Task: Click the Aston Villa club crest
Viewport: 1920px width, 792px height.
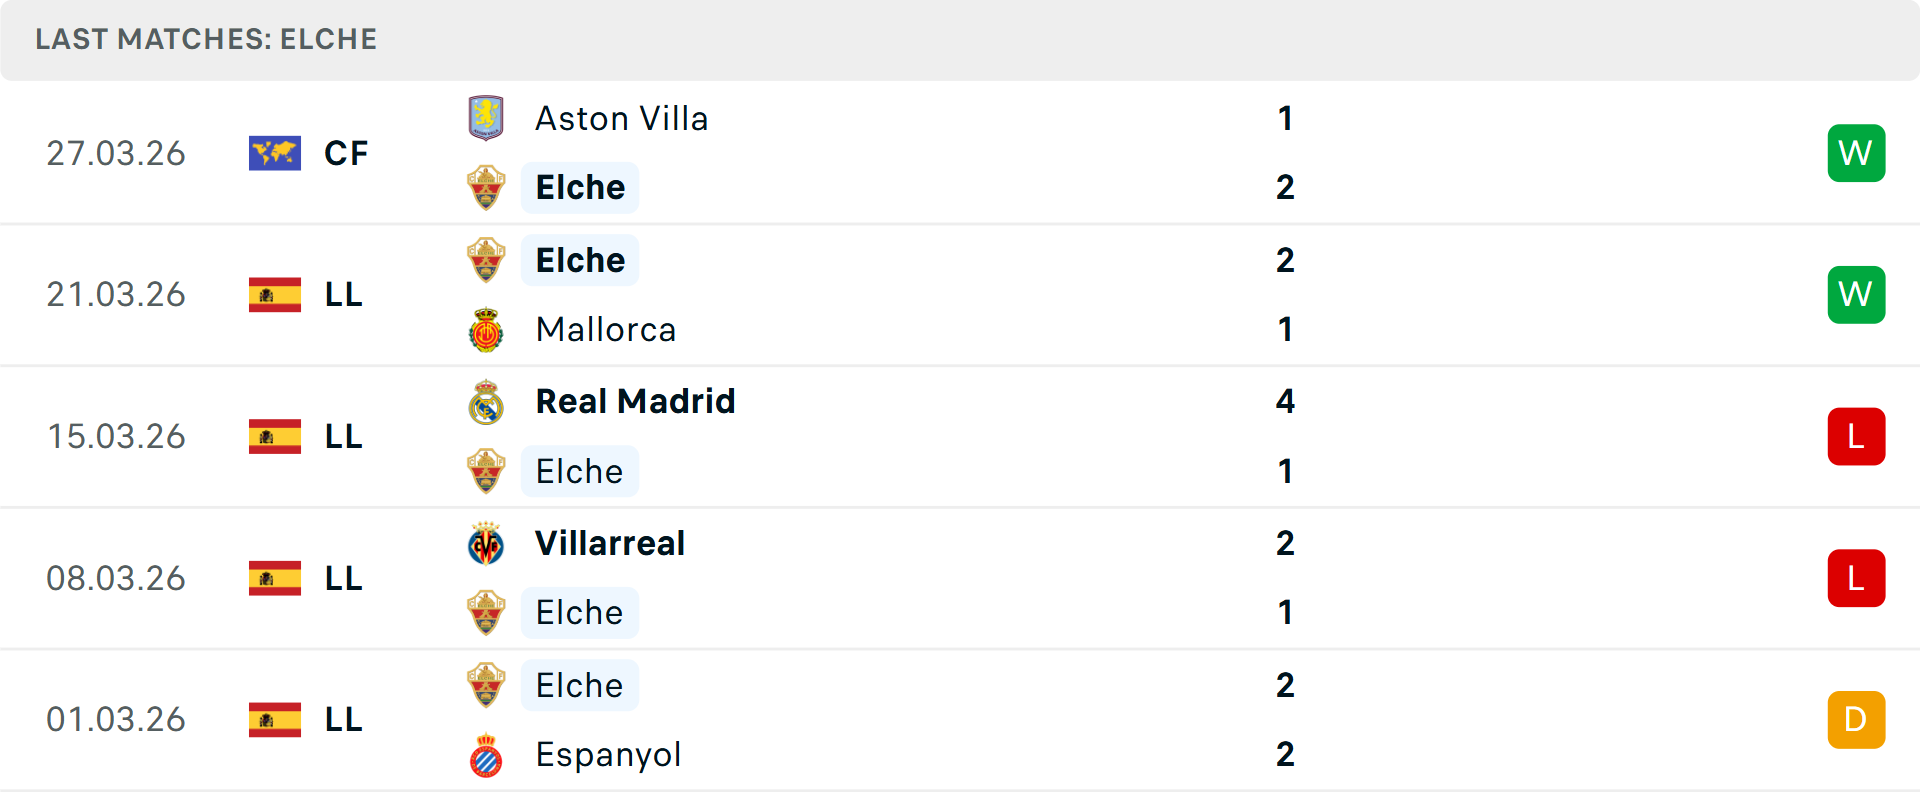Action: [x=486, y=118]
